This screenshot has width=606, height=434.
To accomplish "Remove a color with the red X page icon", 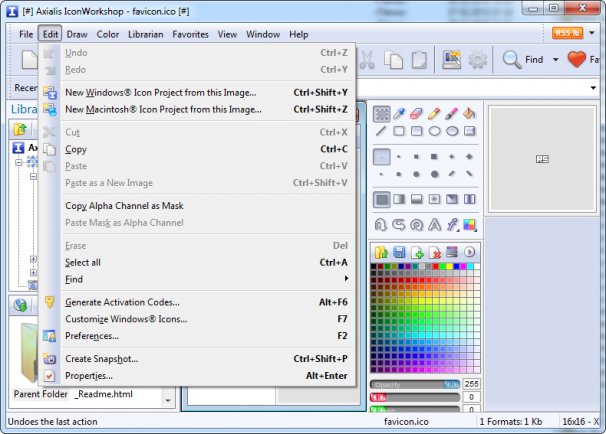I will click(x=434, y=253).
